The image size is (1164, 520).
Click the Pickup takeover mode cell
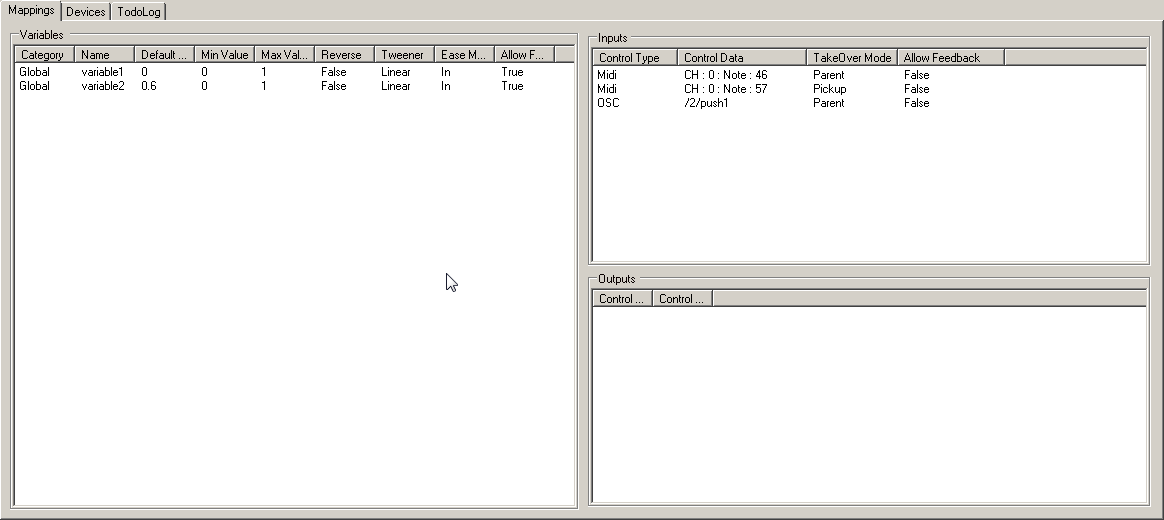(x=830, y=89)
